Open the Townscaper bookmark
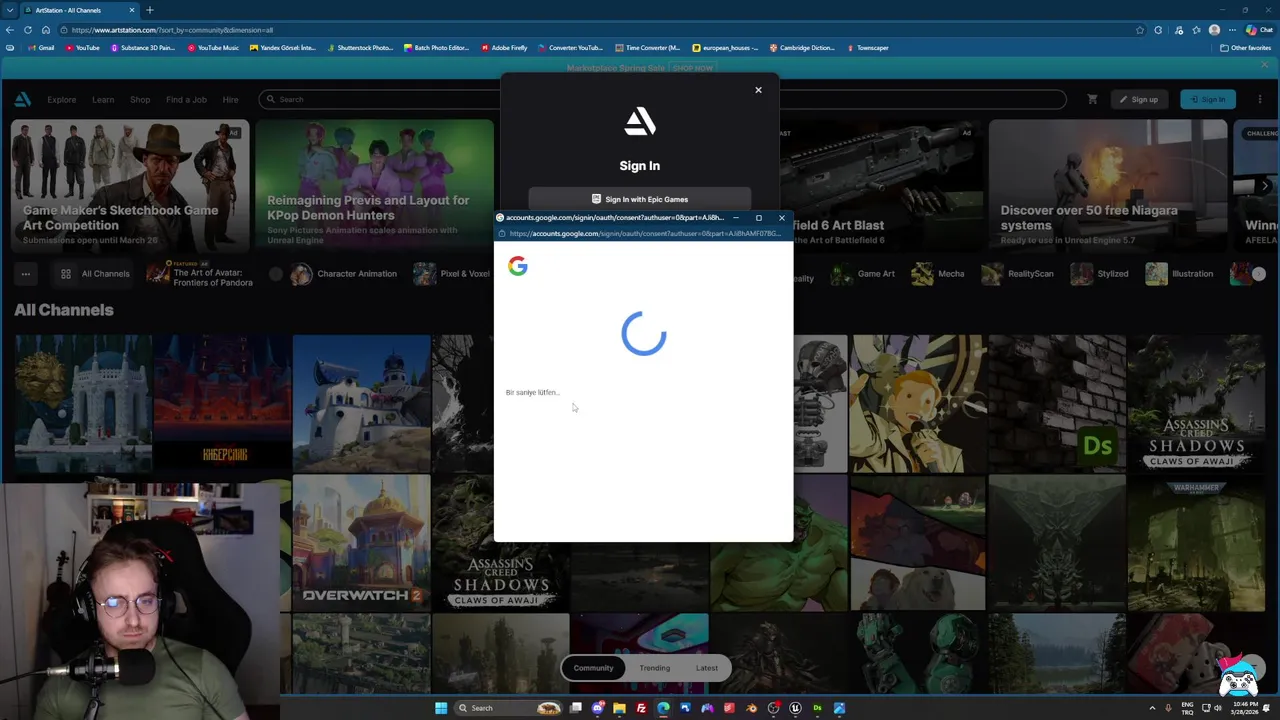Image resolution: width=1280 pixels, height=720 pixels. tap(867, 48)
